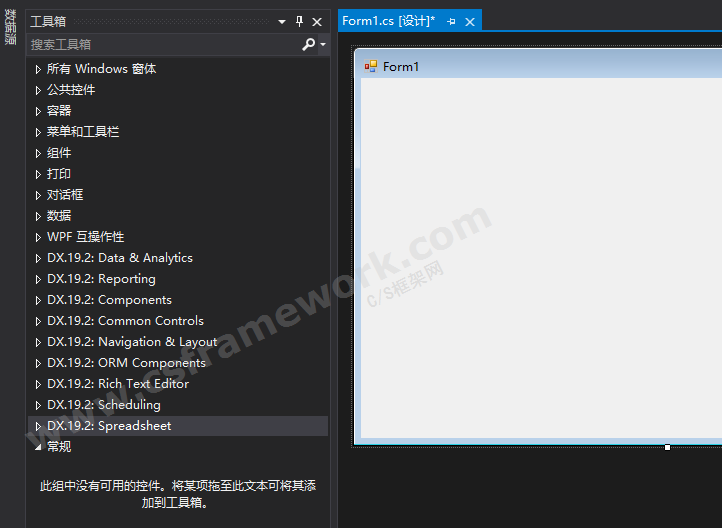Image resolution: width=722 pixels, height=528 pixels.
Task: Click the form's bottom resize handle
Action: point(667,447)
